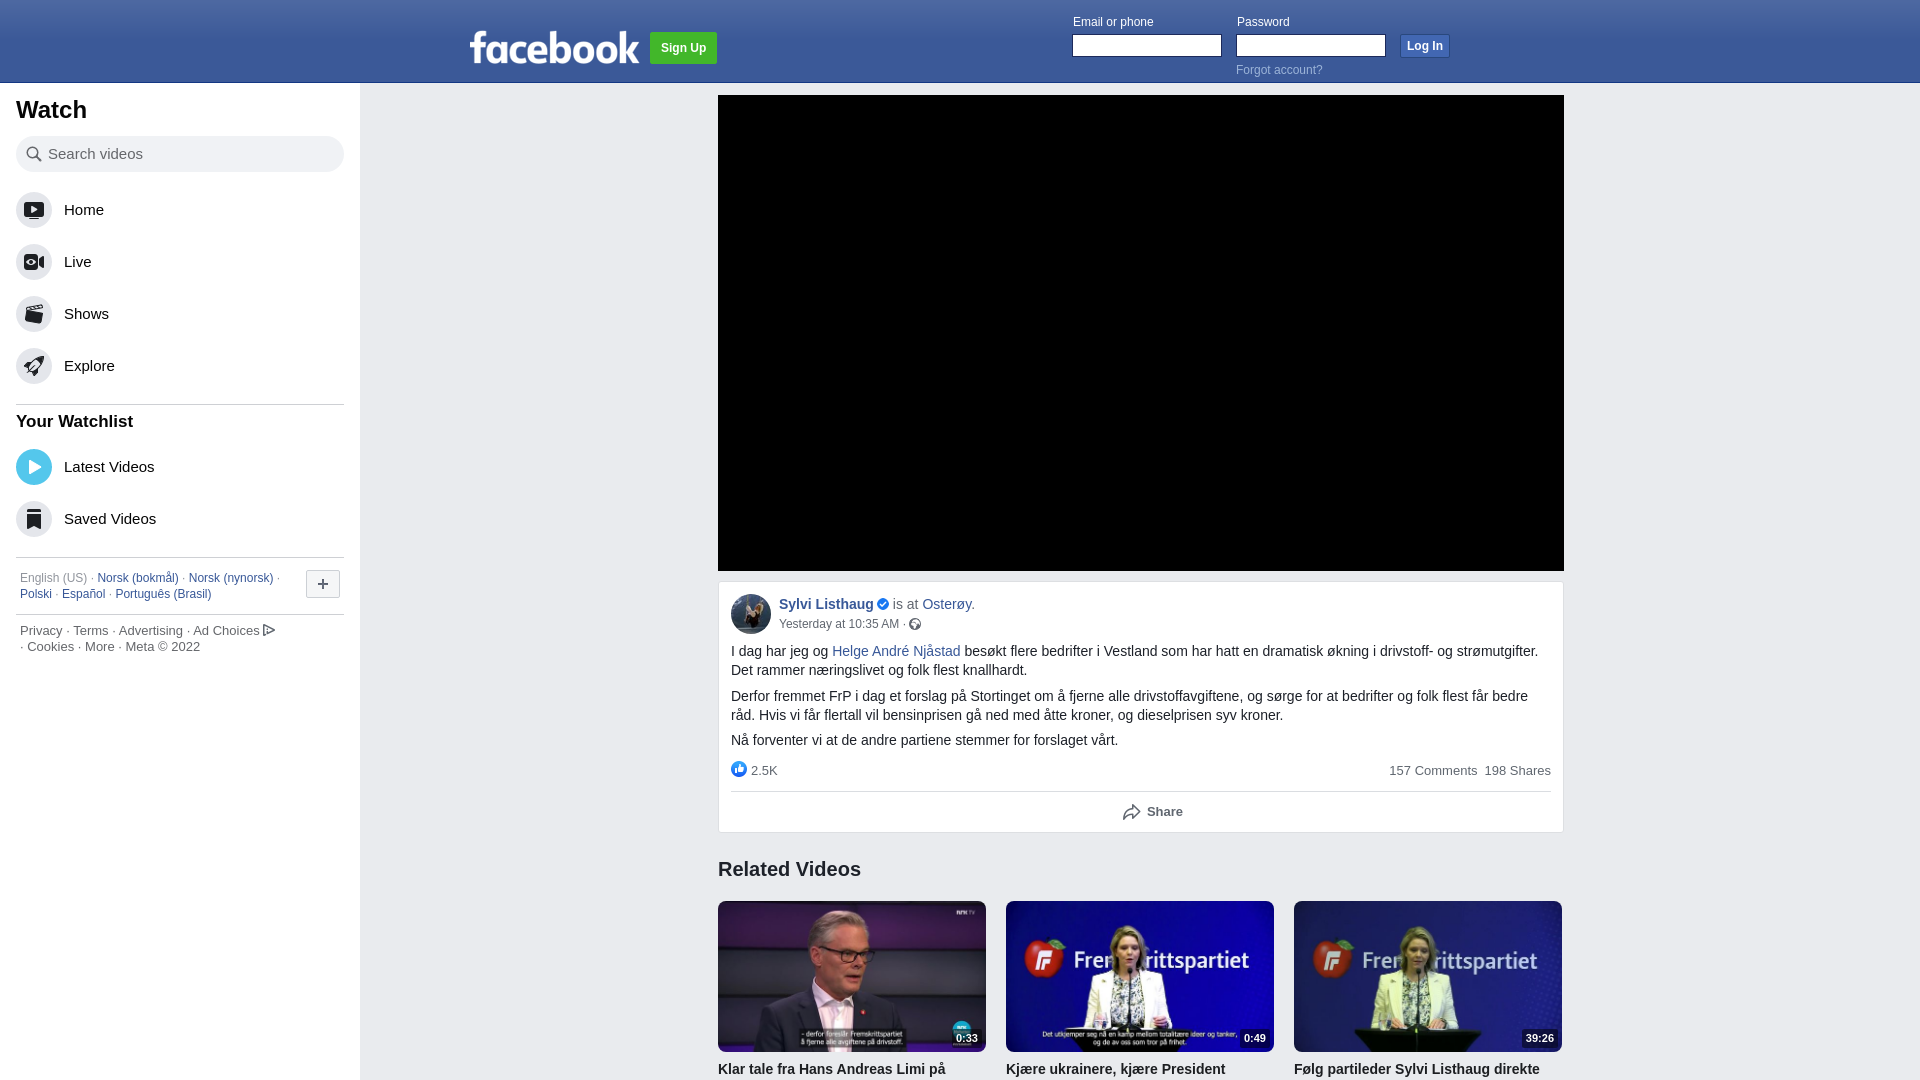Open the Osterøy location link

click(x=946, y=604)
